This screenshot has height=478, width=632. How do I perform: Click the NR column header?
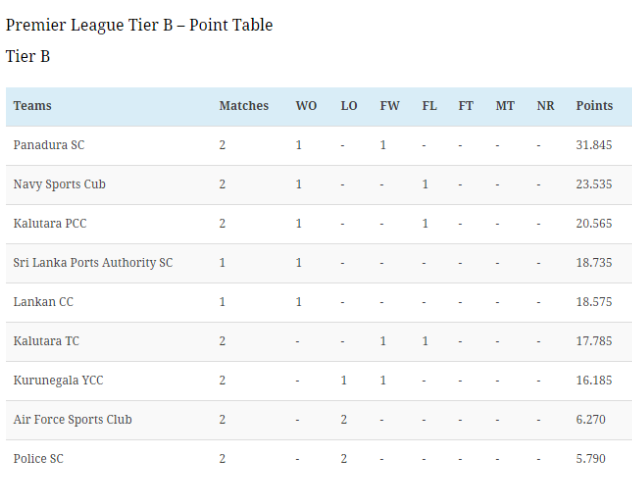546,106
